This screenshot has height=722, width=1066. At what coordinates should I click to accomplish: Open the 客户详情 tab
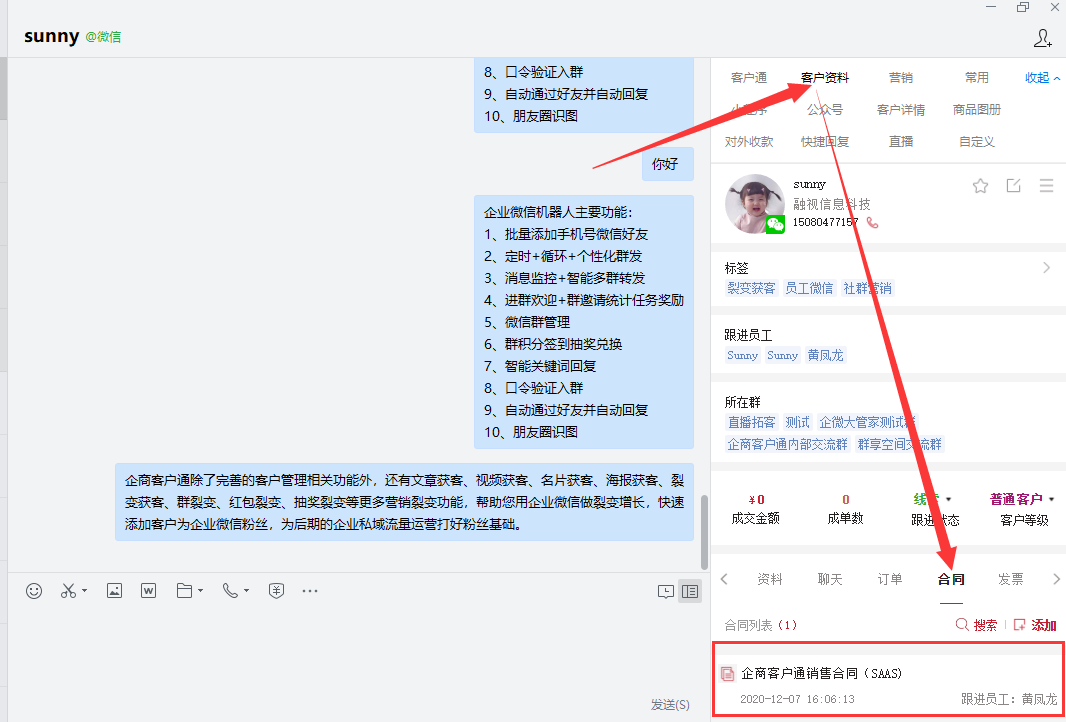(901, 109)
